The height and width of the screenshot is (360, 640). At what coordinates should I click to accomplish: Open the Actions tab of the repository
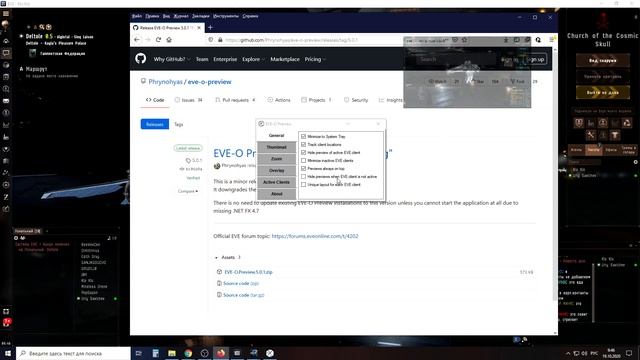coord(279,100)
